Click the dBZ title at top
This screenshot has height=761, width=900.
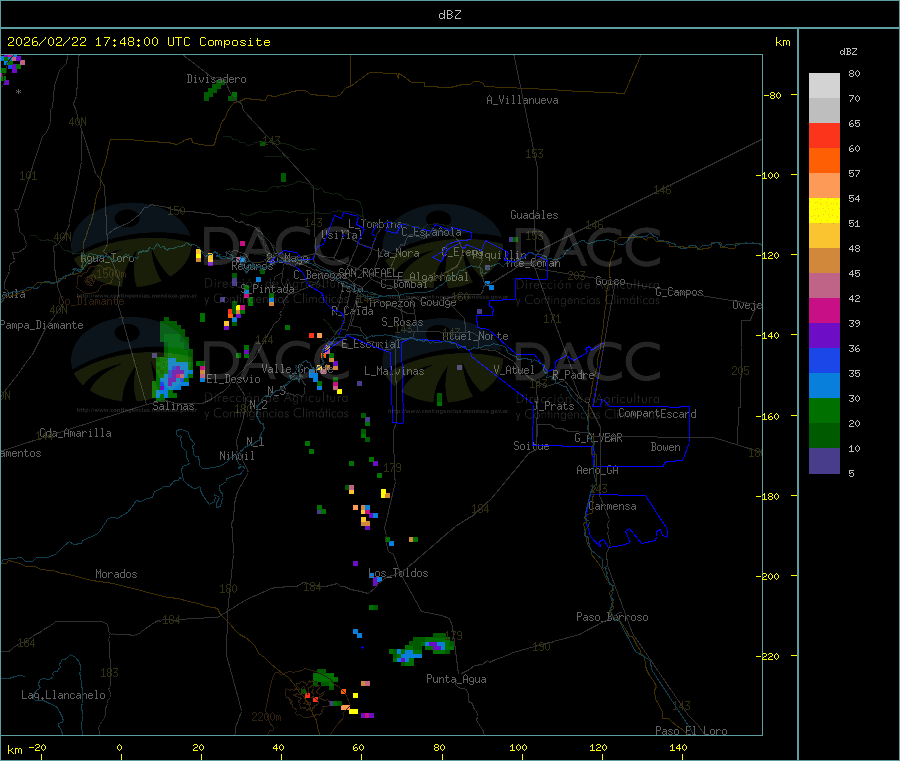point(449,15)
